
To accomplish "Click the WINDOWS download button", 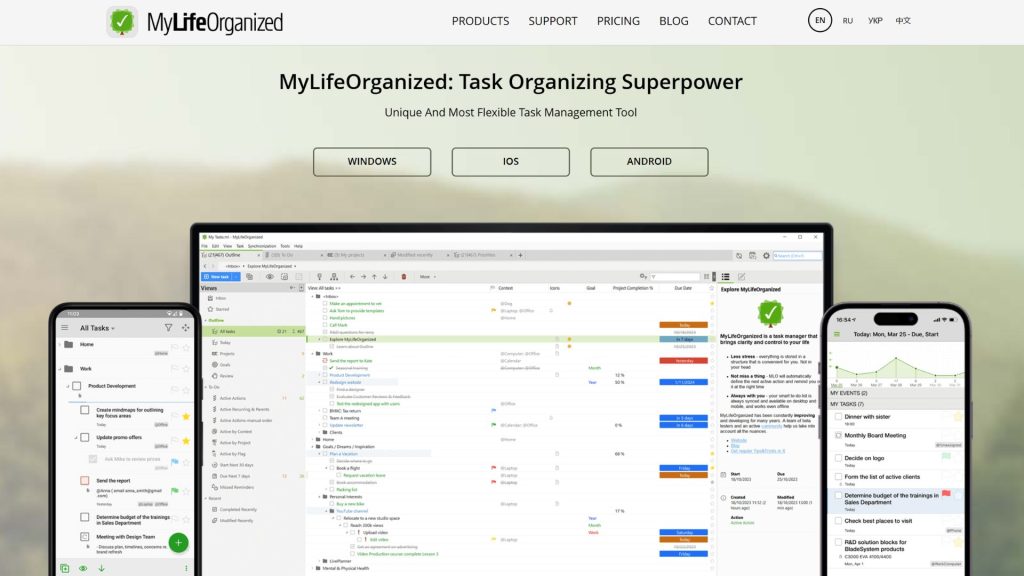I will pyautogui.click(x=372, y=161).
